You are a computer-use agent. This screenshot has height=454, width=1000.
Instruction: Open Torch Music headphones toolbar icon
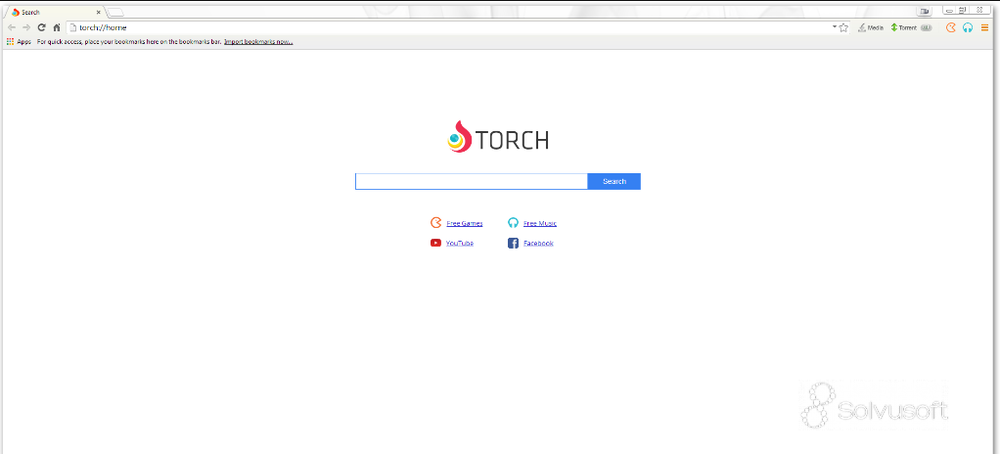tap(968, 27)
